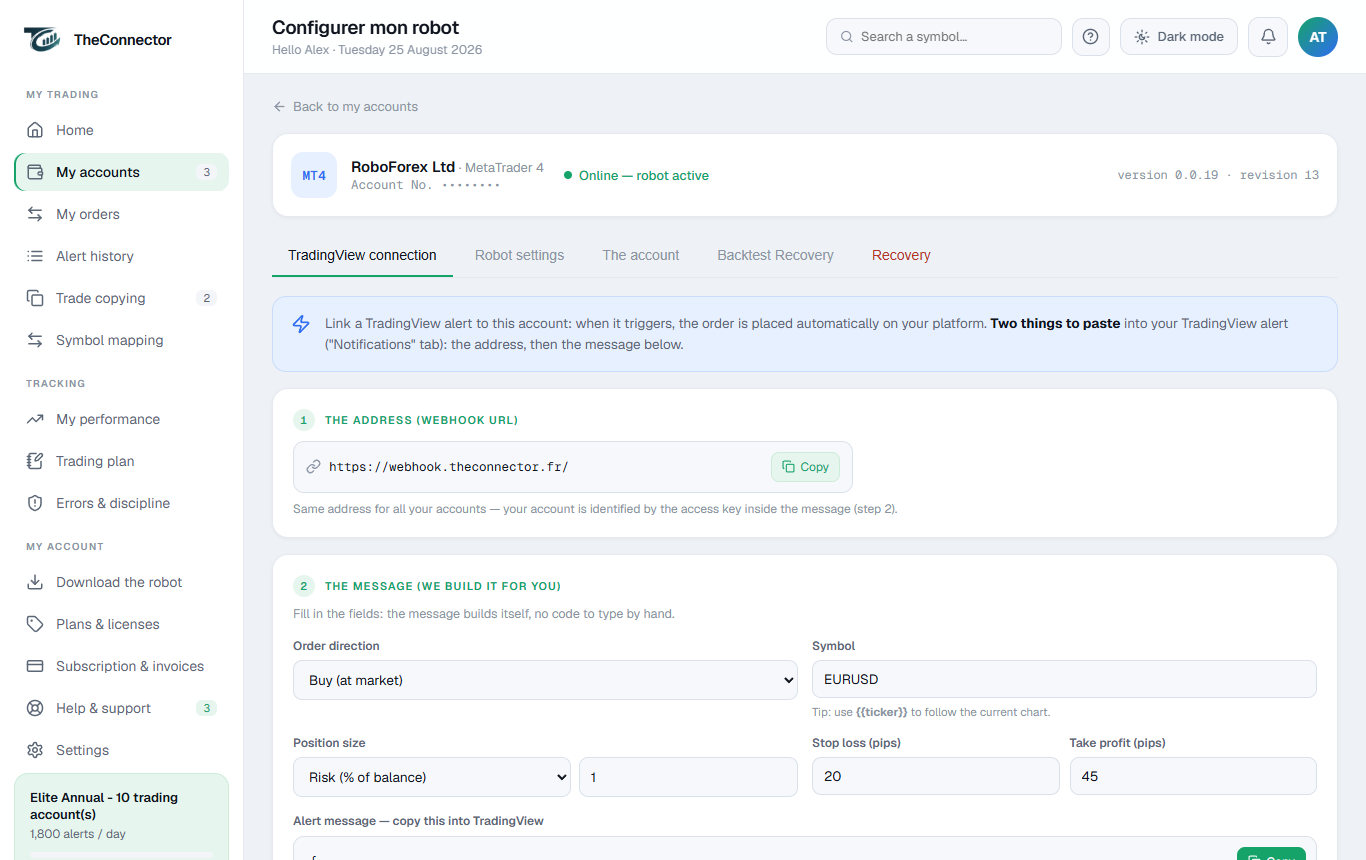Click the My performance trend icon
The width and height of the screenshot is (1366, 860).
(35, 419)
